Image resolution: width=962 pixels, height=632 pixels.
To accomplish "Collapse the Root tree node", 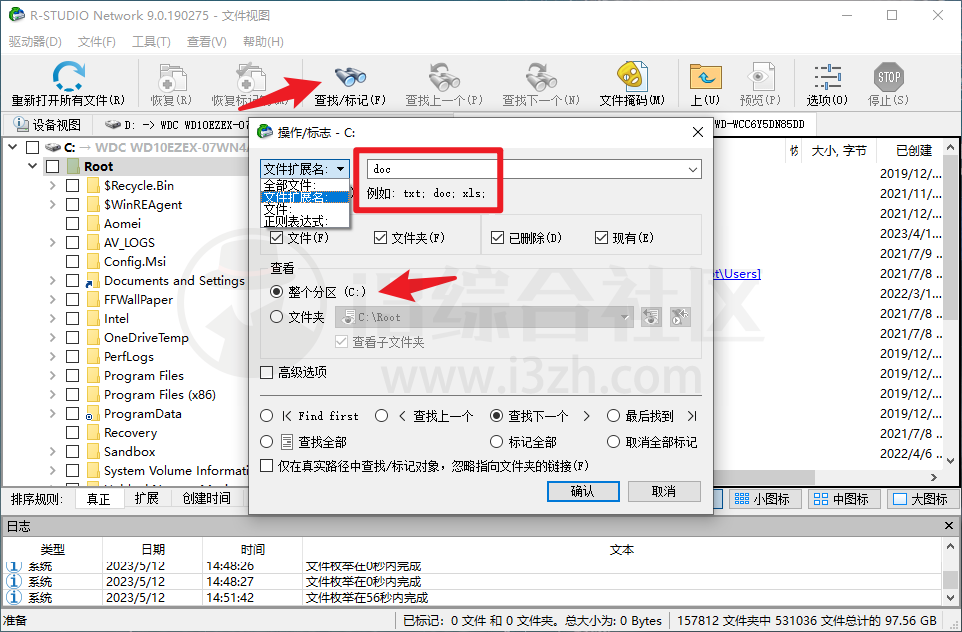I will (33, 166).
